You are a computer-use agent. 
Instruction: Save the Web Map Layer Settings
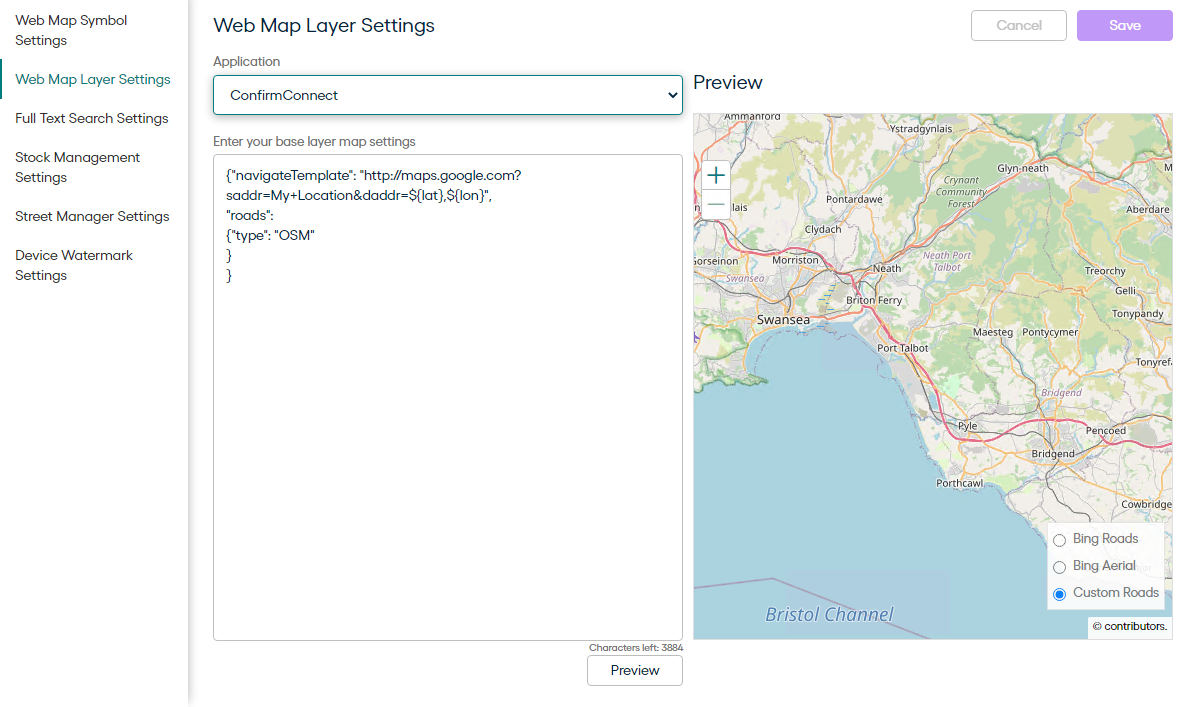pyautogui.click(x=1124, y=26)
